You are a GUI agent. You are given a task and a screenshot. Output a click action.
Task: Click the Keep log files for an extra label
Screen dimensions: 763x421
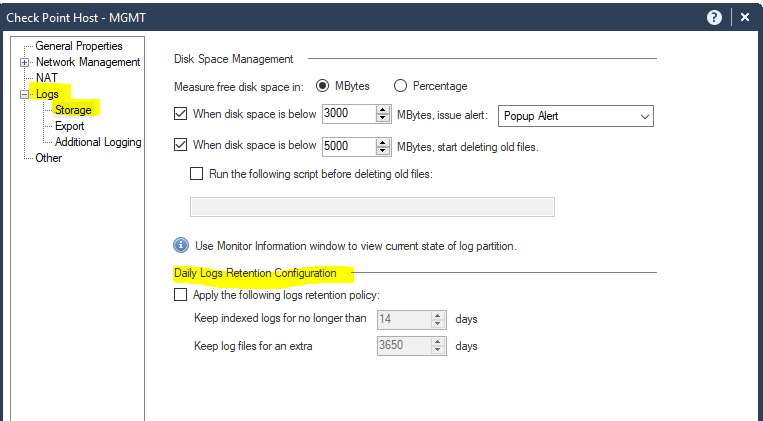click(x=253, y=346)
